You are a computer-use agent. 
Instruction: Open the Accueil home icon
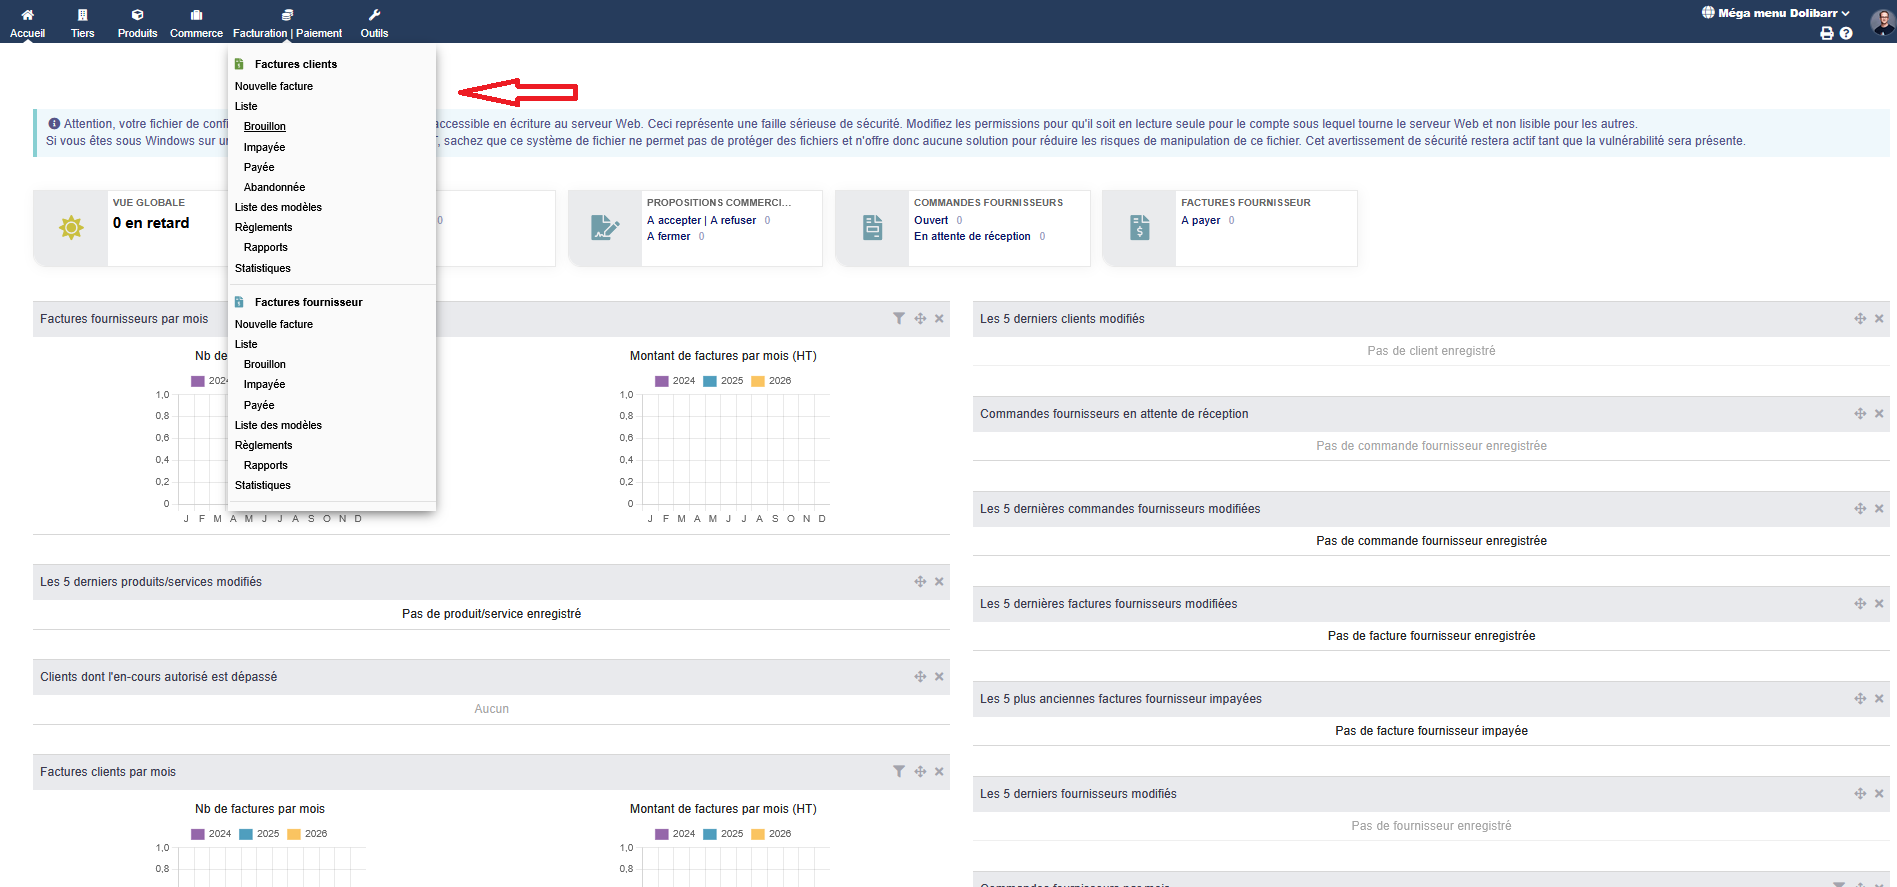(x=27, y=15)
